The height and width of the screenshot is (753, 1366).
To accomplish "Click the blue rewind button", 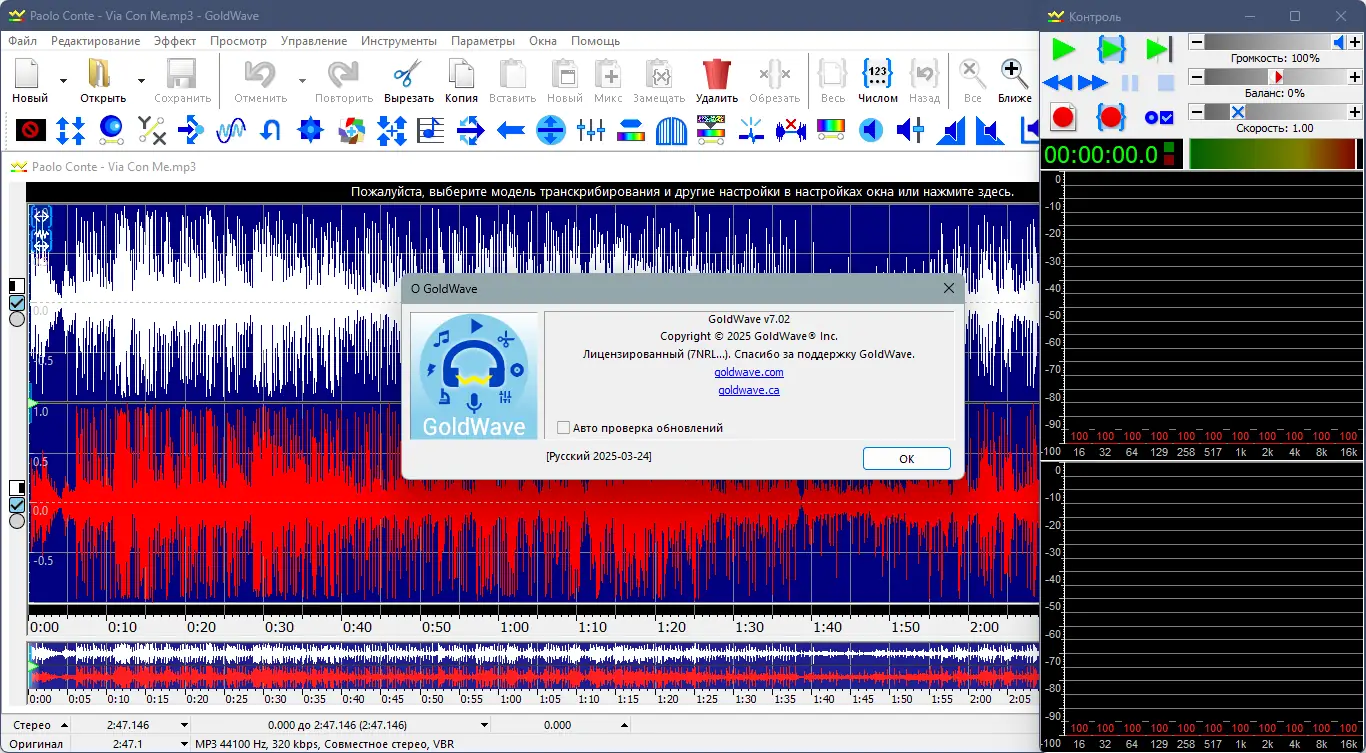I will pyautogui.click(x=1057, y=83).
